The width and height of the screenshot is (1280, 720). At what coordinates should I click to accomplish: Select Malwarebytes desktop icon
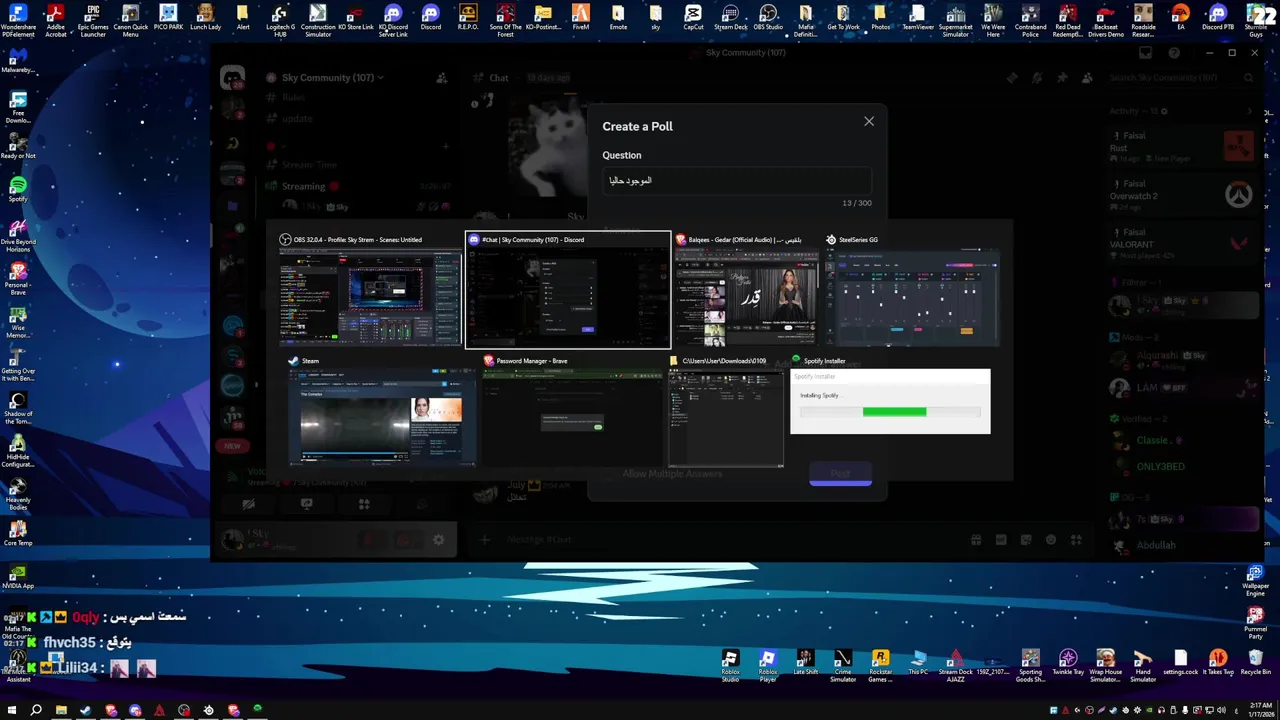pos(18,60)
